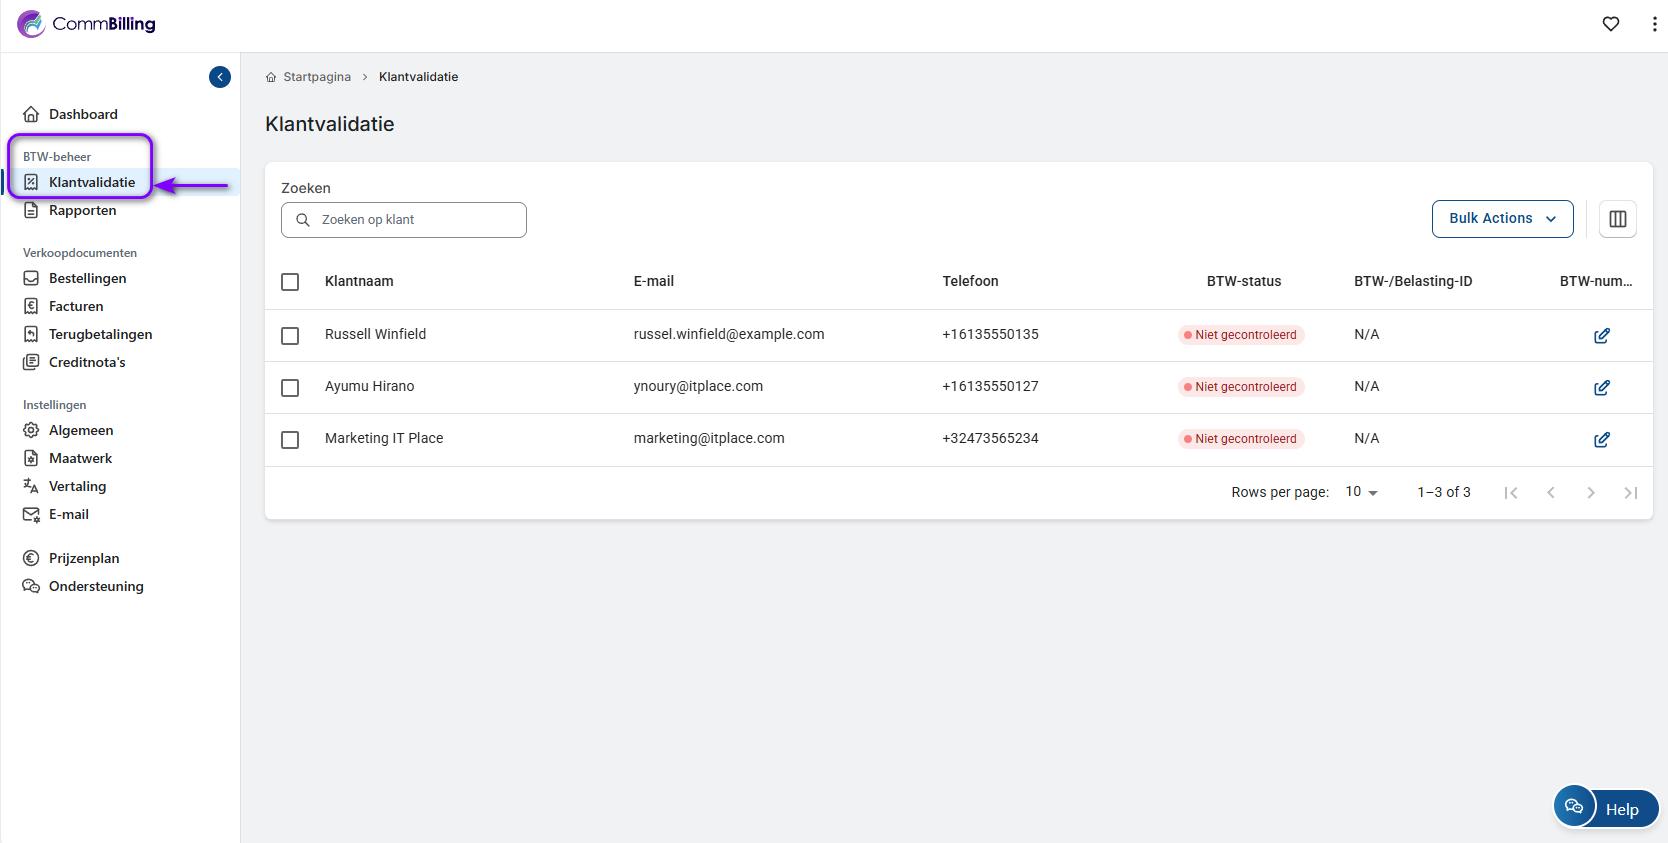Open the edit icon for Marketing IT Place
Screen dimensions: 1668x843
point(1601,440)
